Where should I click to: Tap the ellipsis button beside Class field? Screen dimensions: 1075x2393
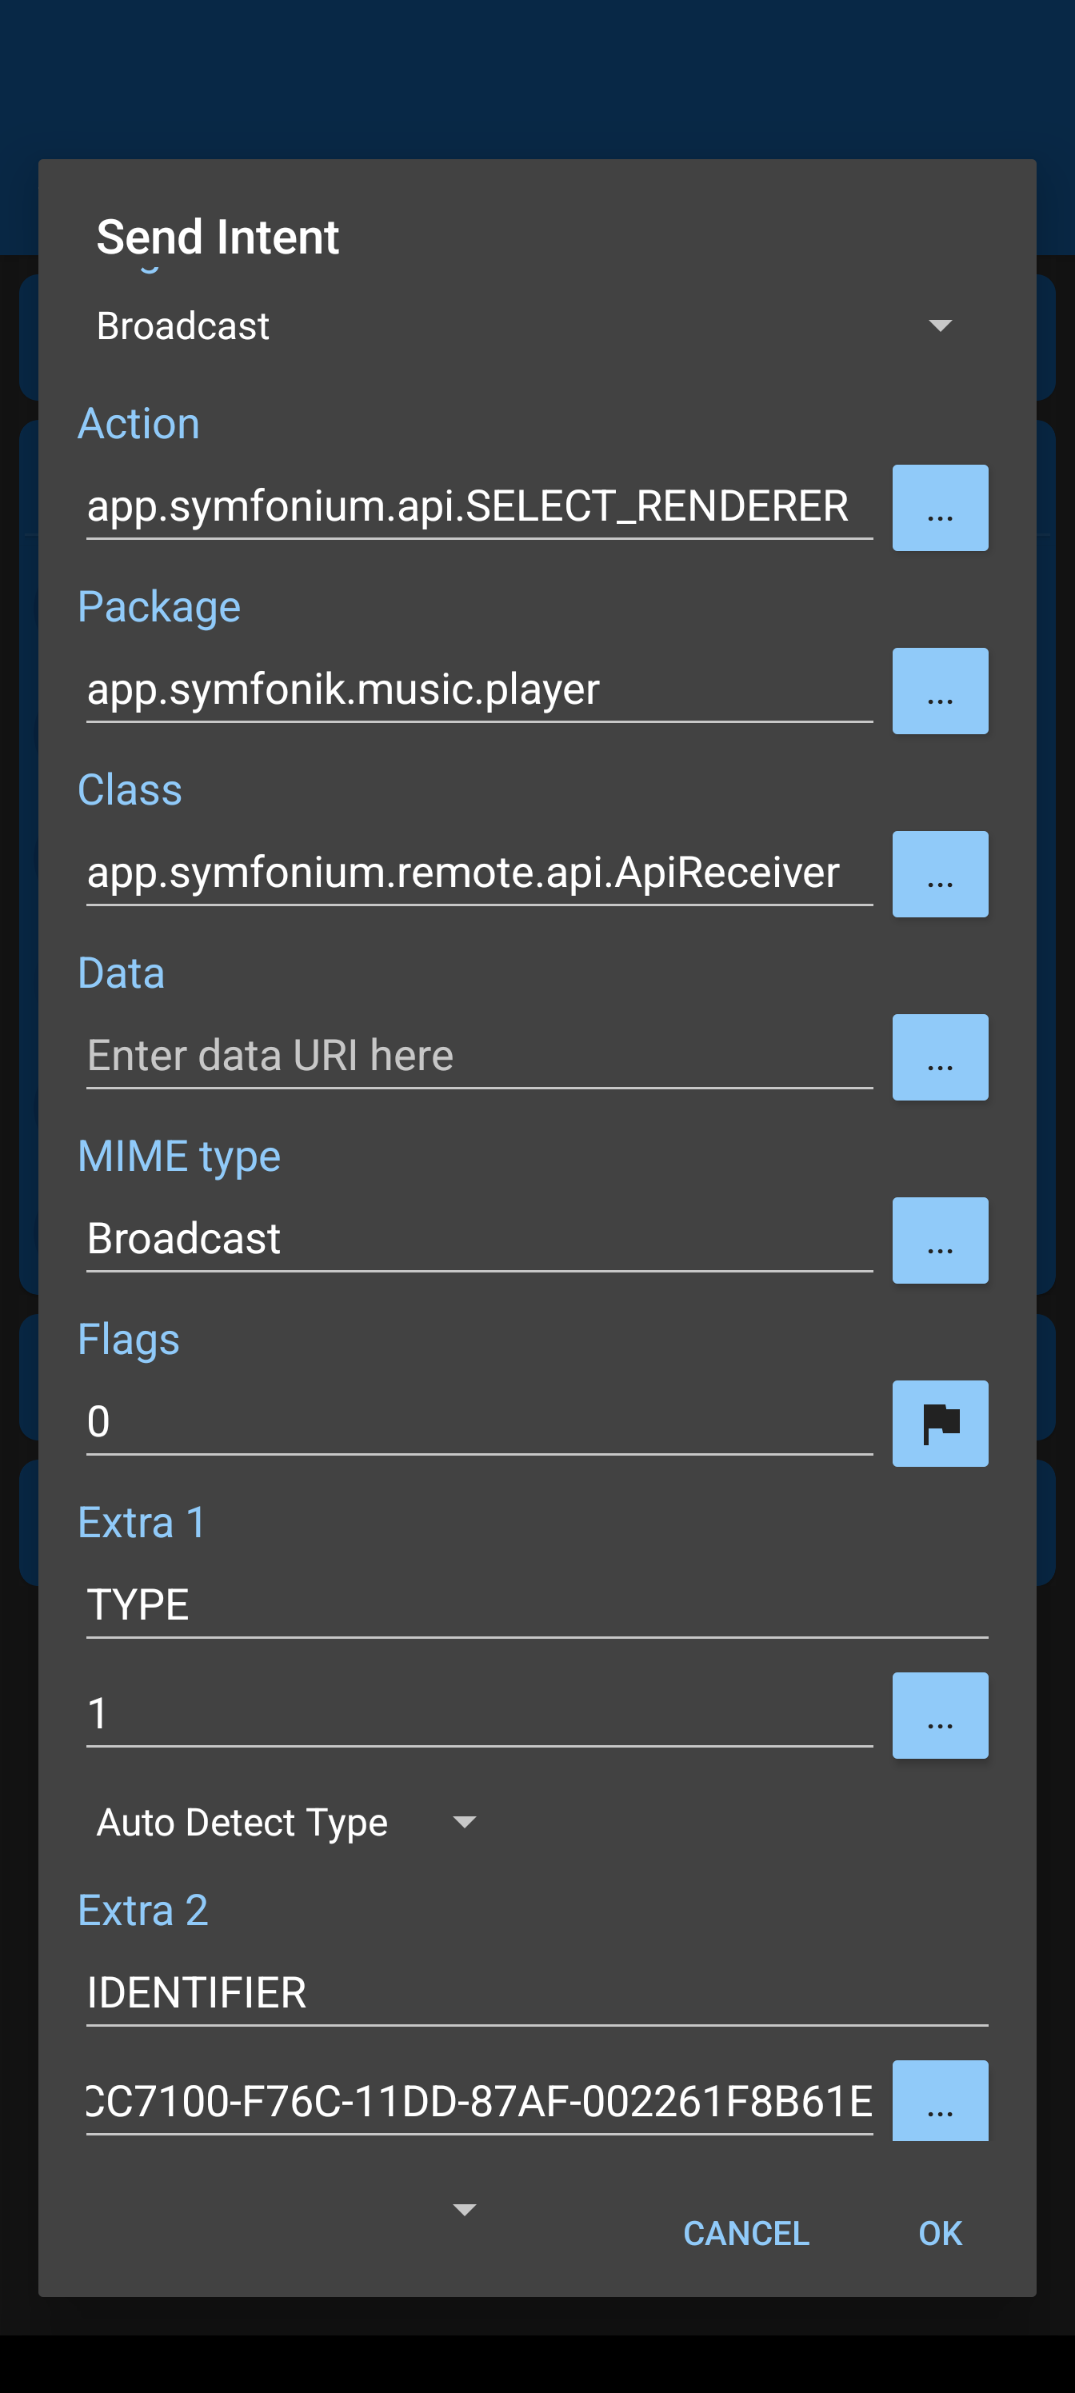tap(939, 874)
